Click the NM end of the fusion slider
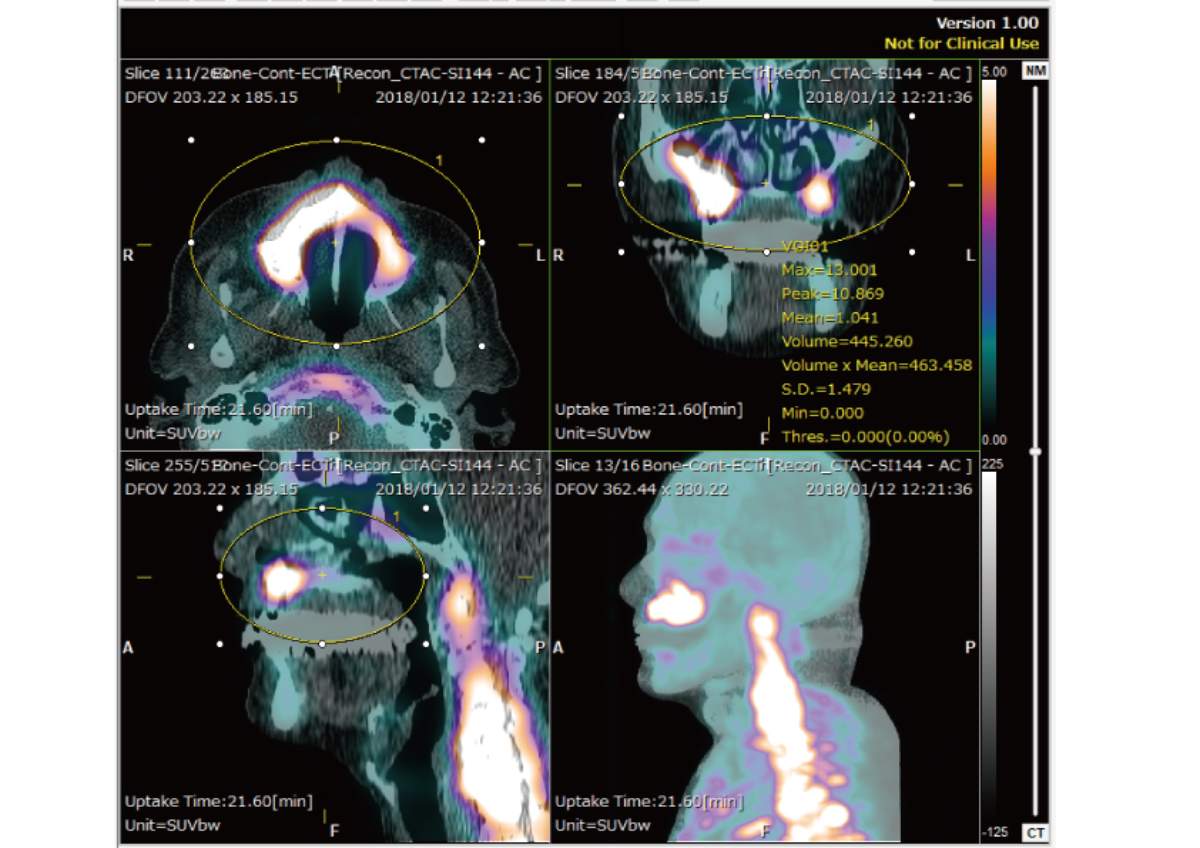The height and width of the screenshot is (848, 1200). click(1034, 71)
